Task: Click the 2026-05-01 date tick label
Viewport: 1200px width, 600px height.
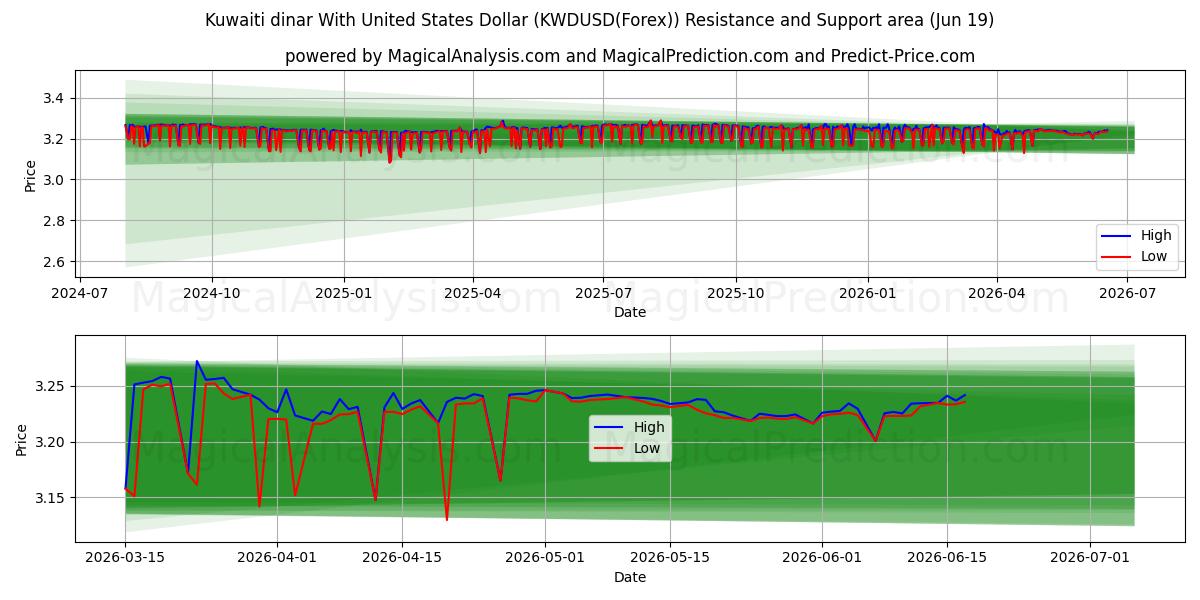Action: (x=545, y=558)
